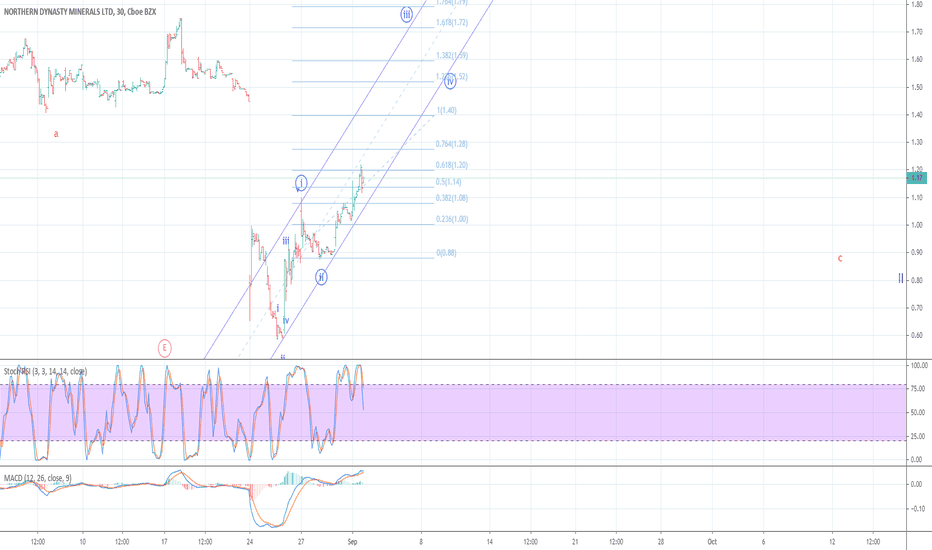Image resolution: width=932 pixels, height=550 pixels.
Task: Open the Stoch RSI indicator label
Action: pos(46,372)
